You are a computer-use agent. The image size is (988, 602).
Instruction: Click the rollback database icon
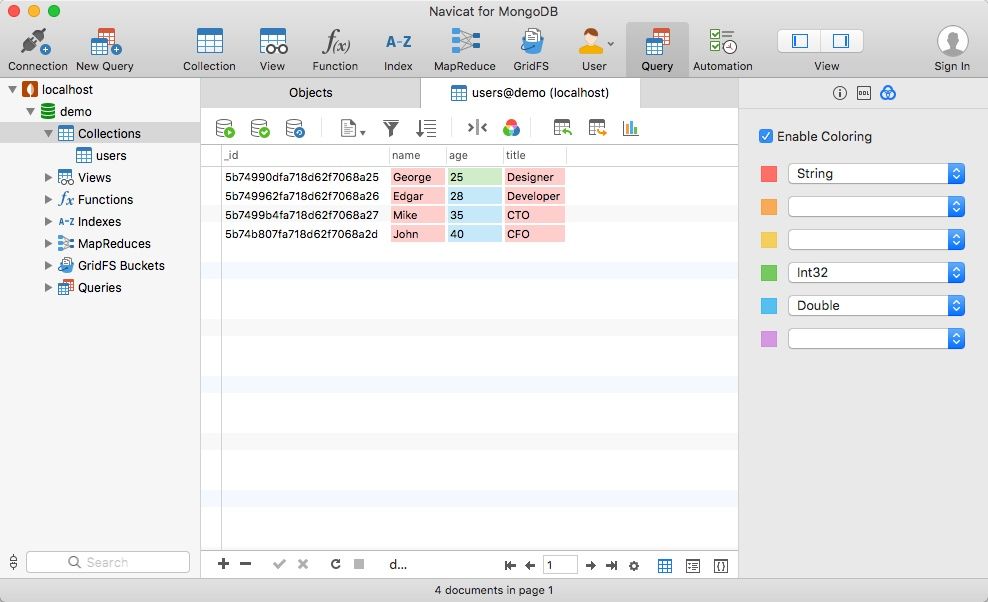[295, 128]
